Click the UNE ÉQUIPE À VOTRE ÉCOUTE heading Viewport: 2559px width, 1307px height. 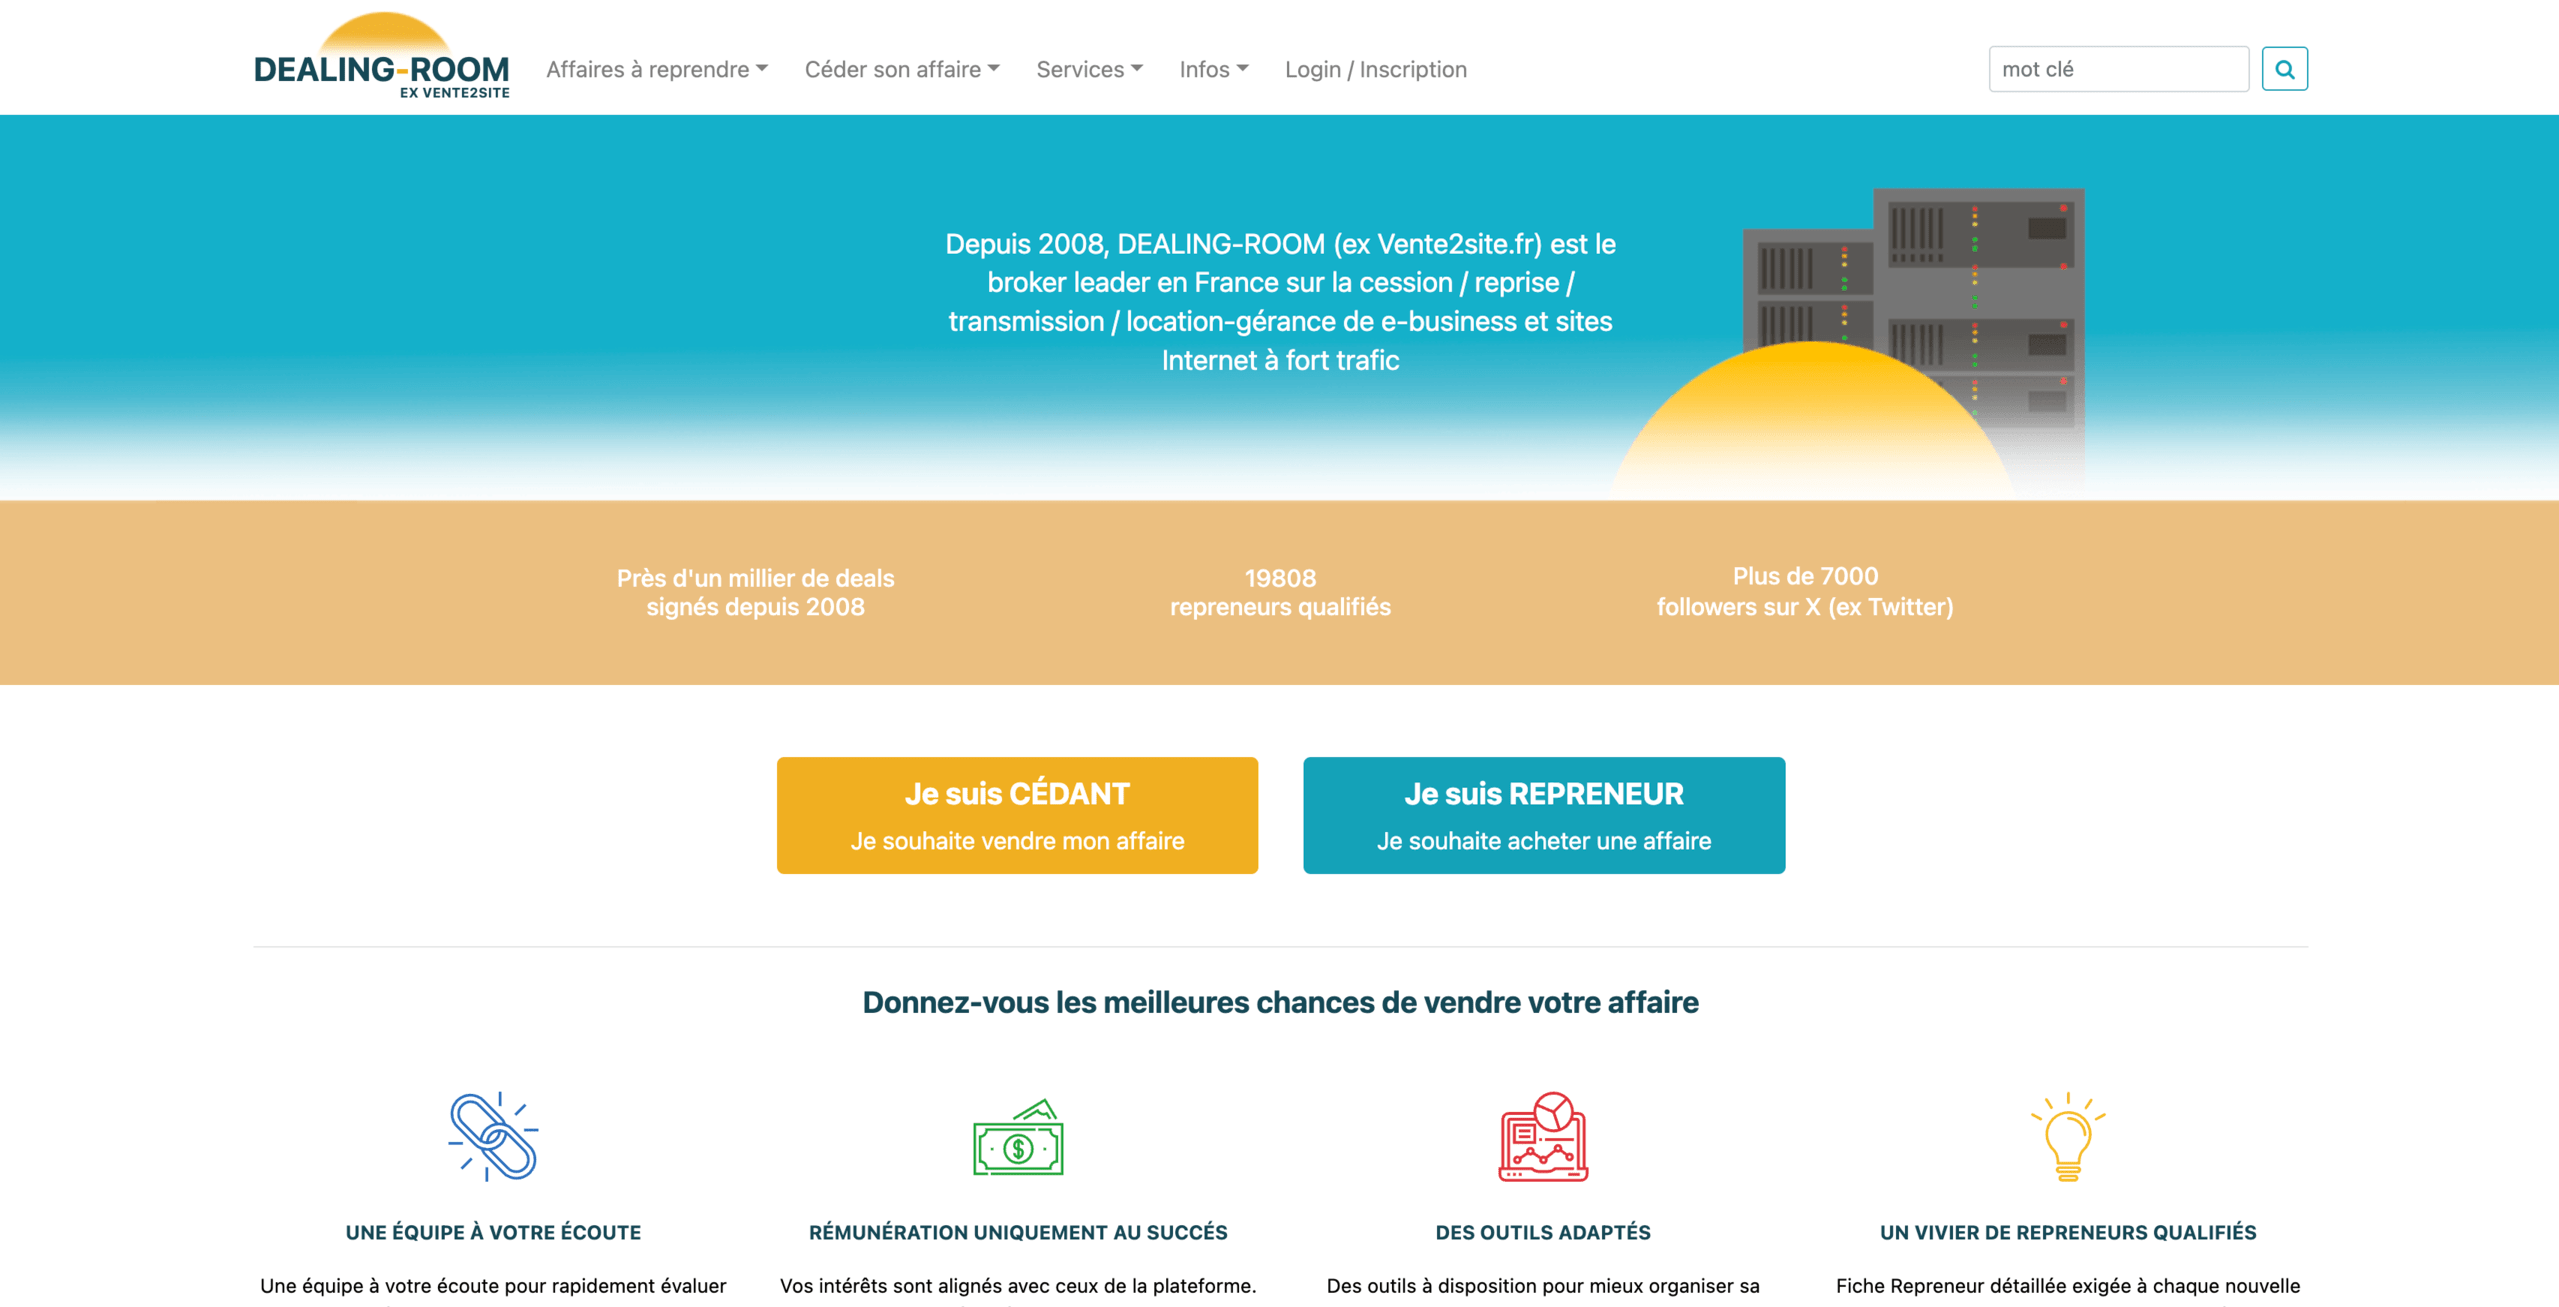tap(493, 1232)
